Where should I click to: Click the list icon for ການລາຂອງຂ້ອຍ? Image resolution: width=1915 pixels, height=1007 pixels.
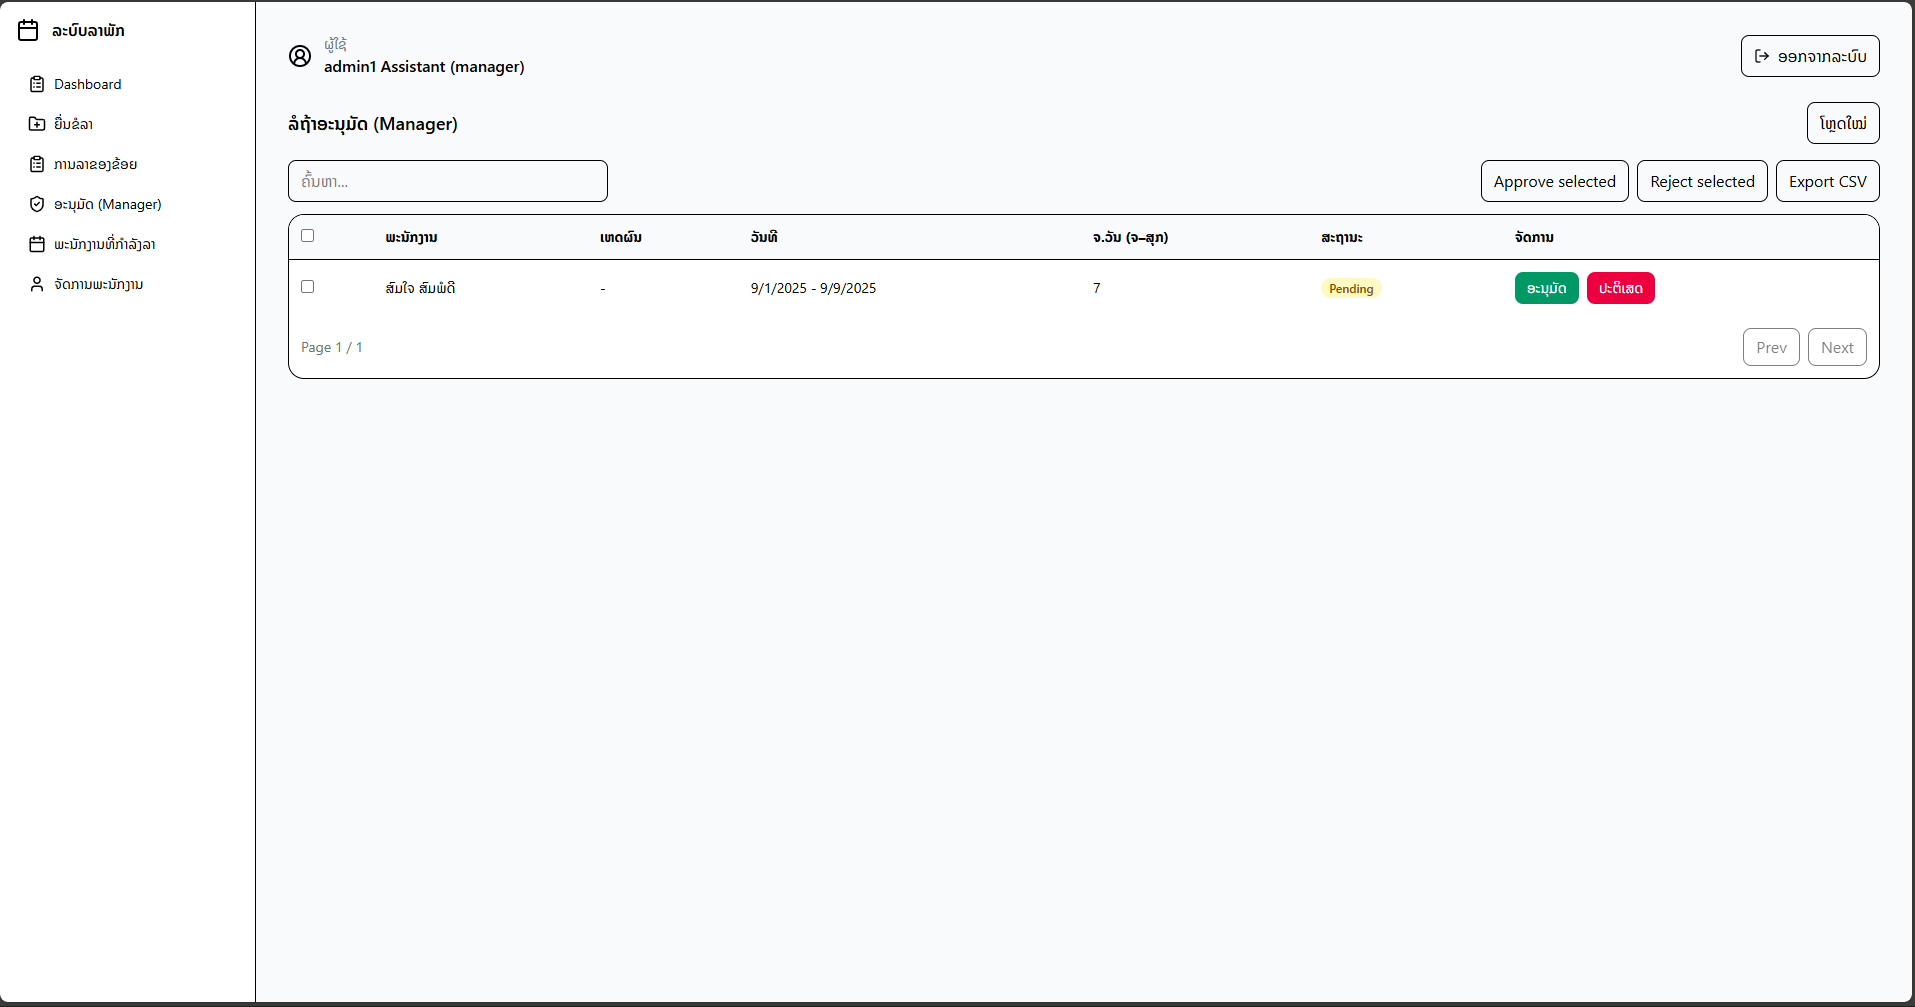coord(37,164)
